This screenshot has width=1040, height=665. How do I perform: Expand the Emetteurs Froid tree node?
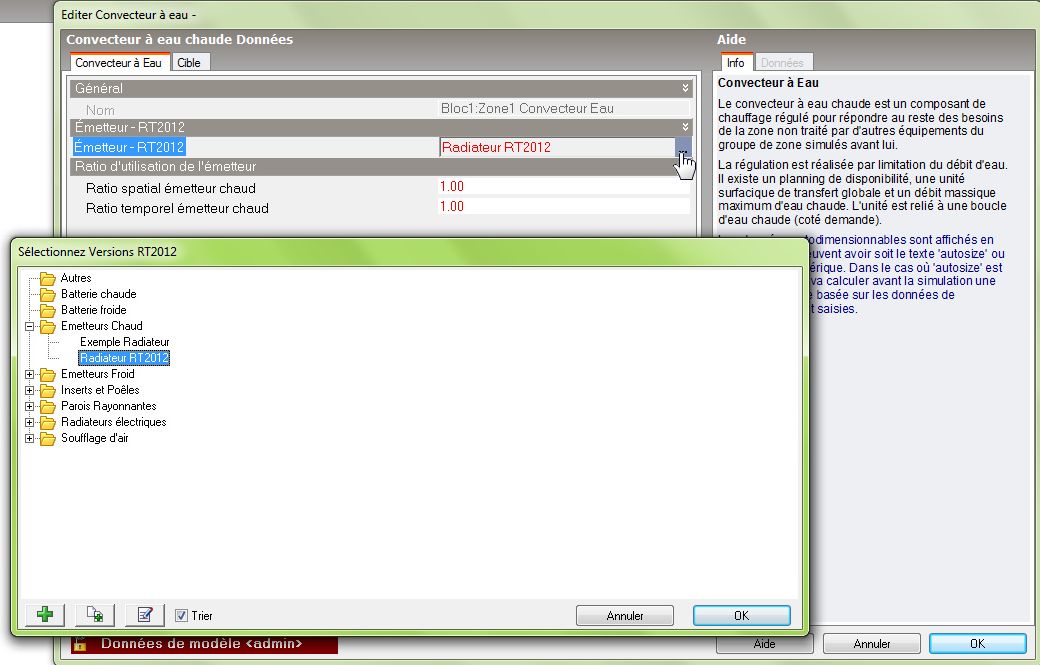(30, 374)
